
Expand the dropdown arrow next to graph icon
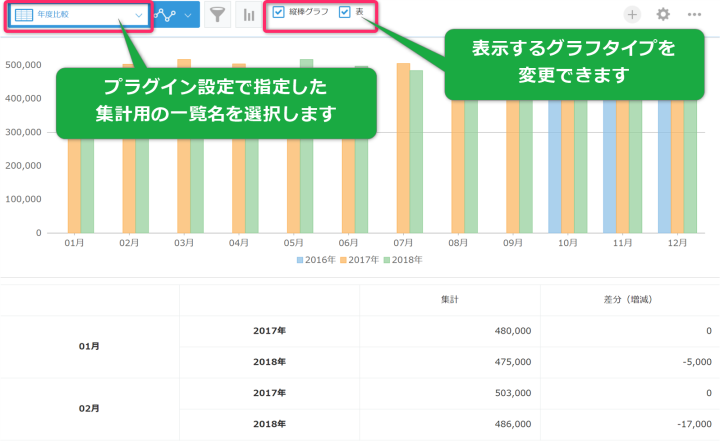187,16
